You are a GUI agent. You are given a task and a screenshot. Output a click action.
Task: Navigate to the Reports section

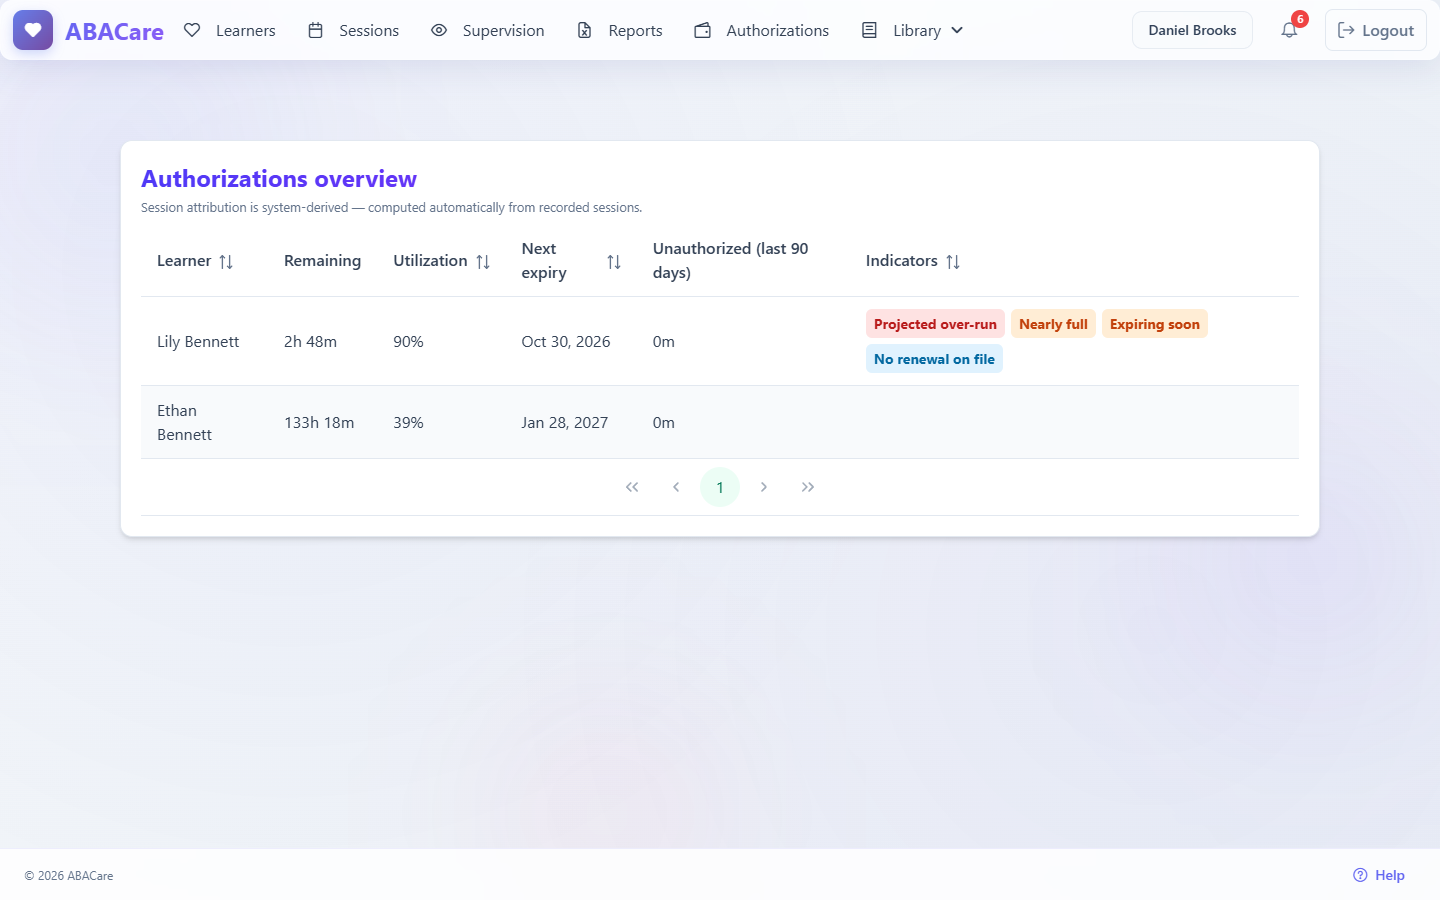point(620,30)
